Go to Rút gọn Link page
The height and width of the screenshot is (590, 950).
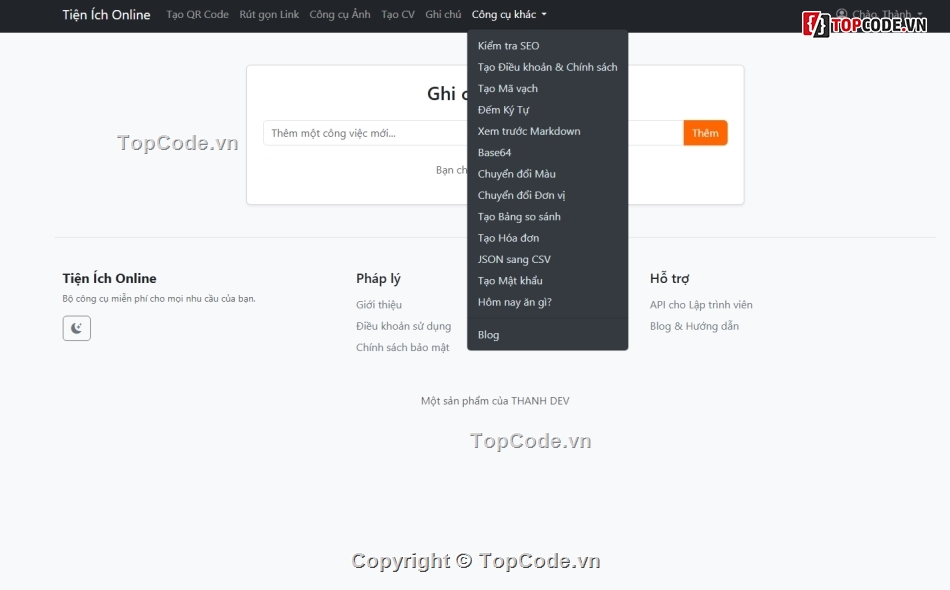click(269, 15)
